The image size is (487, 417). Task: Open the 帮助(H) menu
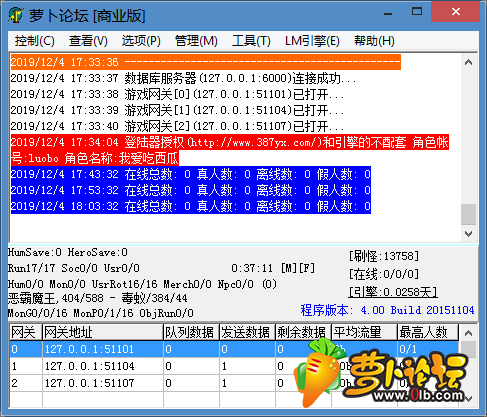pyautogui.click(x=374, y=41)
